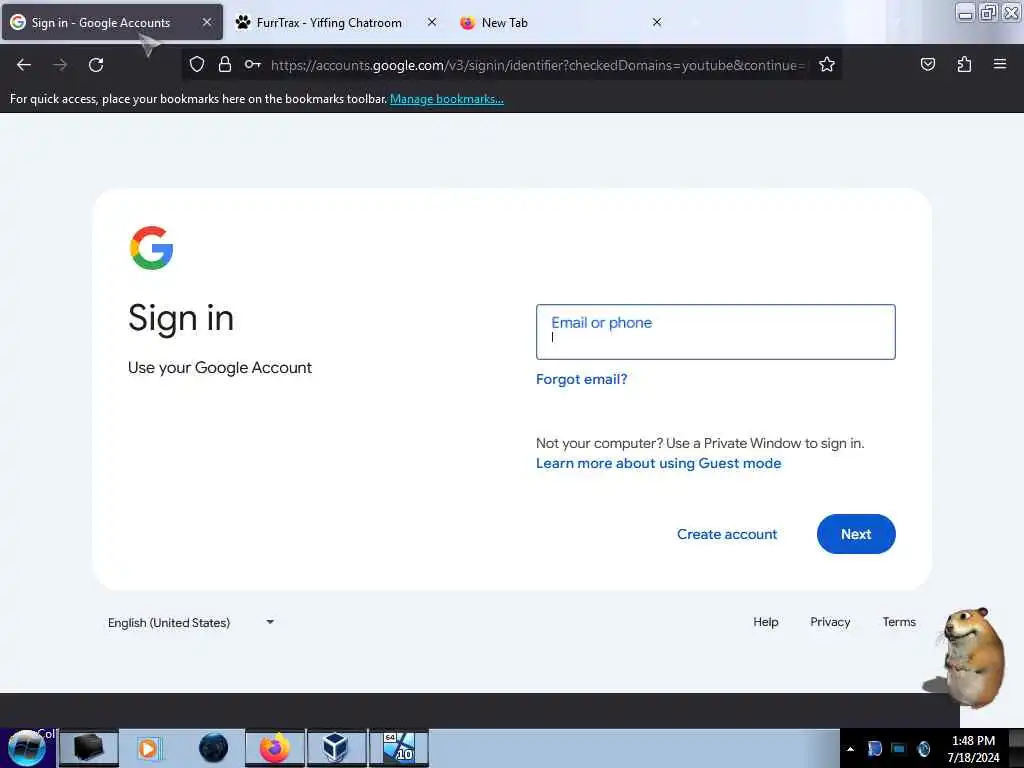
Task: Open the Help link in the footer
Action: (765, 622)
